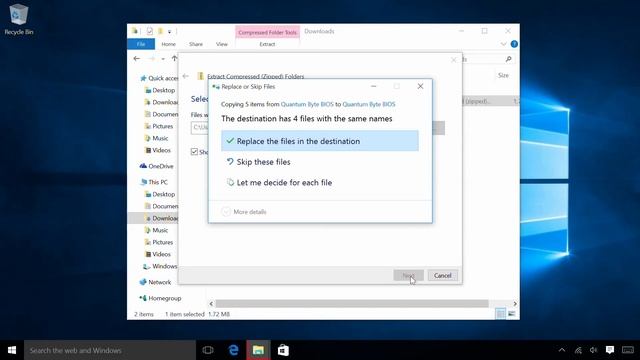Click the Search the web and Windows box
Screen dimensions: 640x360
[110, 350]
